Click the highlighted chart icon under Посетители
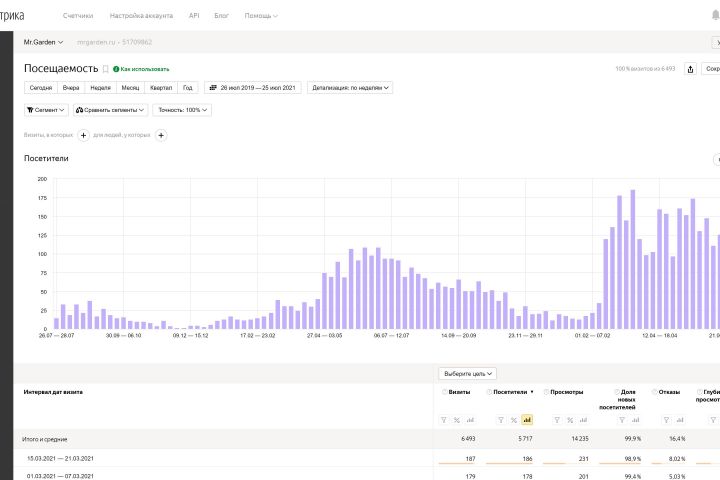Screen dimensions: 720x480 point(528,420)
